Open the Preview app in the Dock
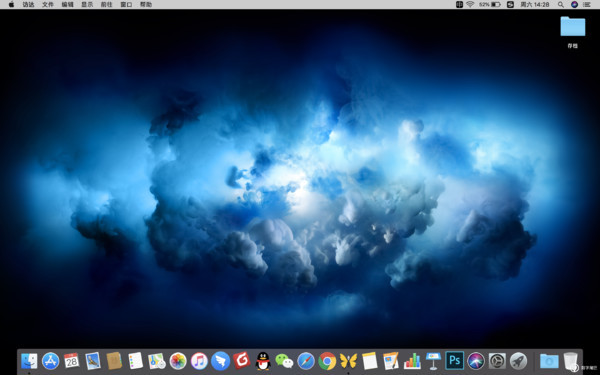The width and height of the screenshot is (600, 375). 93,361
